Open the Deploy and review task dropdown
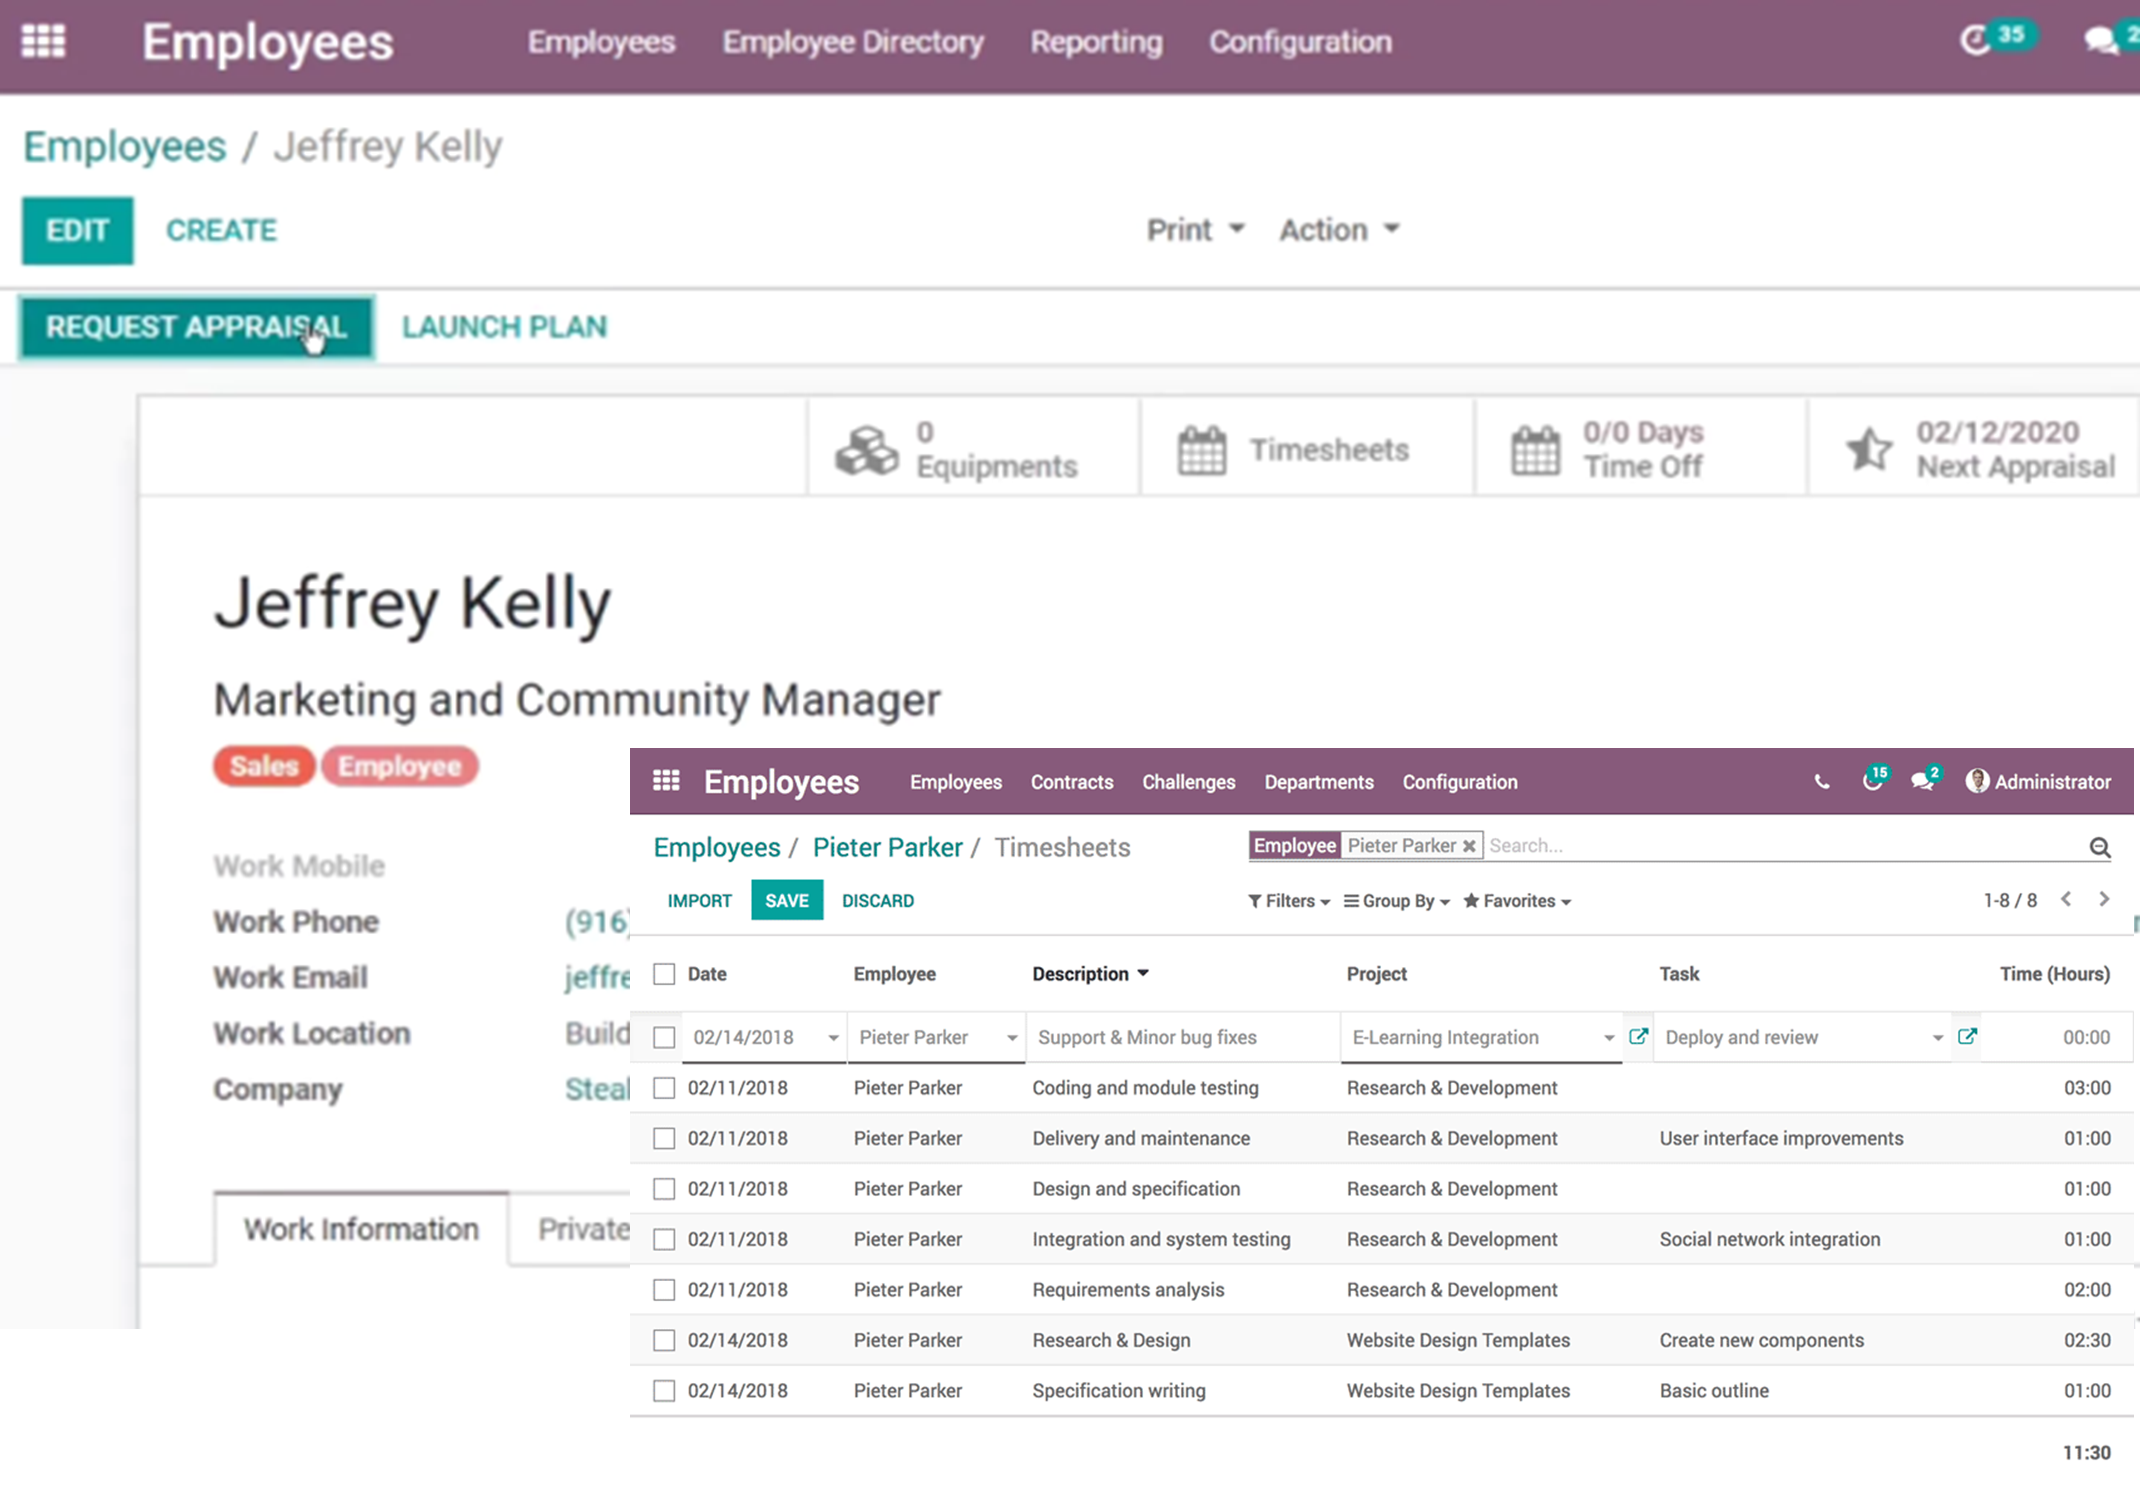This screenshot has height=1485, width=2140. tap(1937, 1038)
